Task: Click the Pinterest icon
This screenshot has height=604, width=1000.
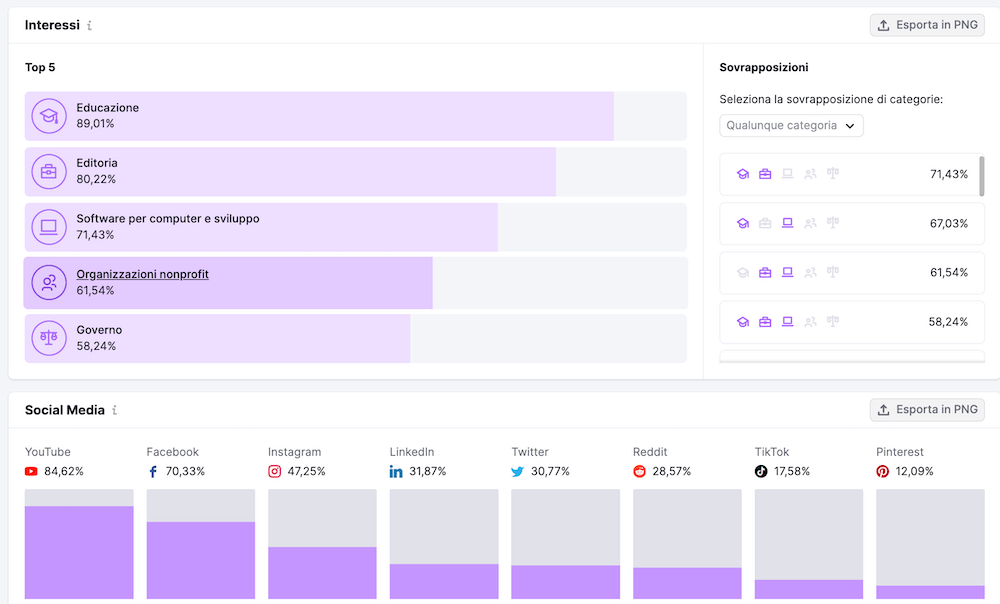Action: tap(881, 471)
